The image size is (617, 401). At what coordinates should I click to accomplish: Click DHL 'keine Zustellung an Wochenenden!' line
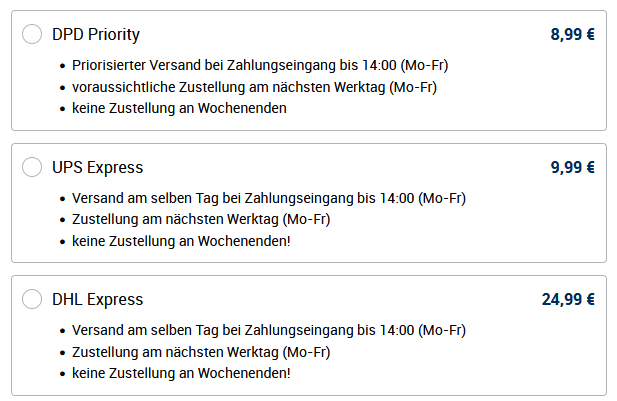coord(181,372)
